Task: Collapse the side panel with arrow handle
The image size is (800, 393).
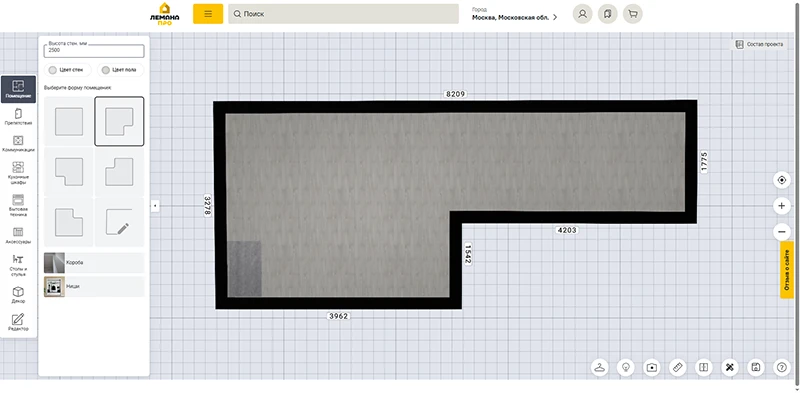Action: point(155,206)
